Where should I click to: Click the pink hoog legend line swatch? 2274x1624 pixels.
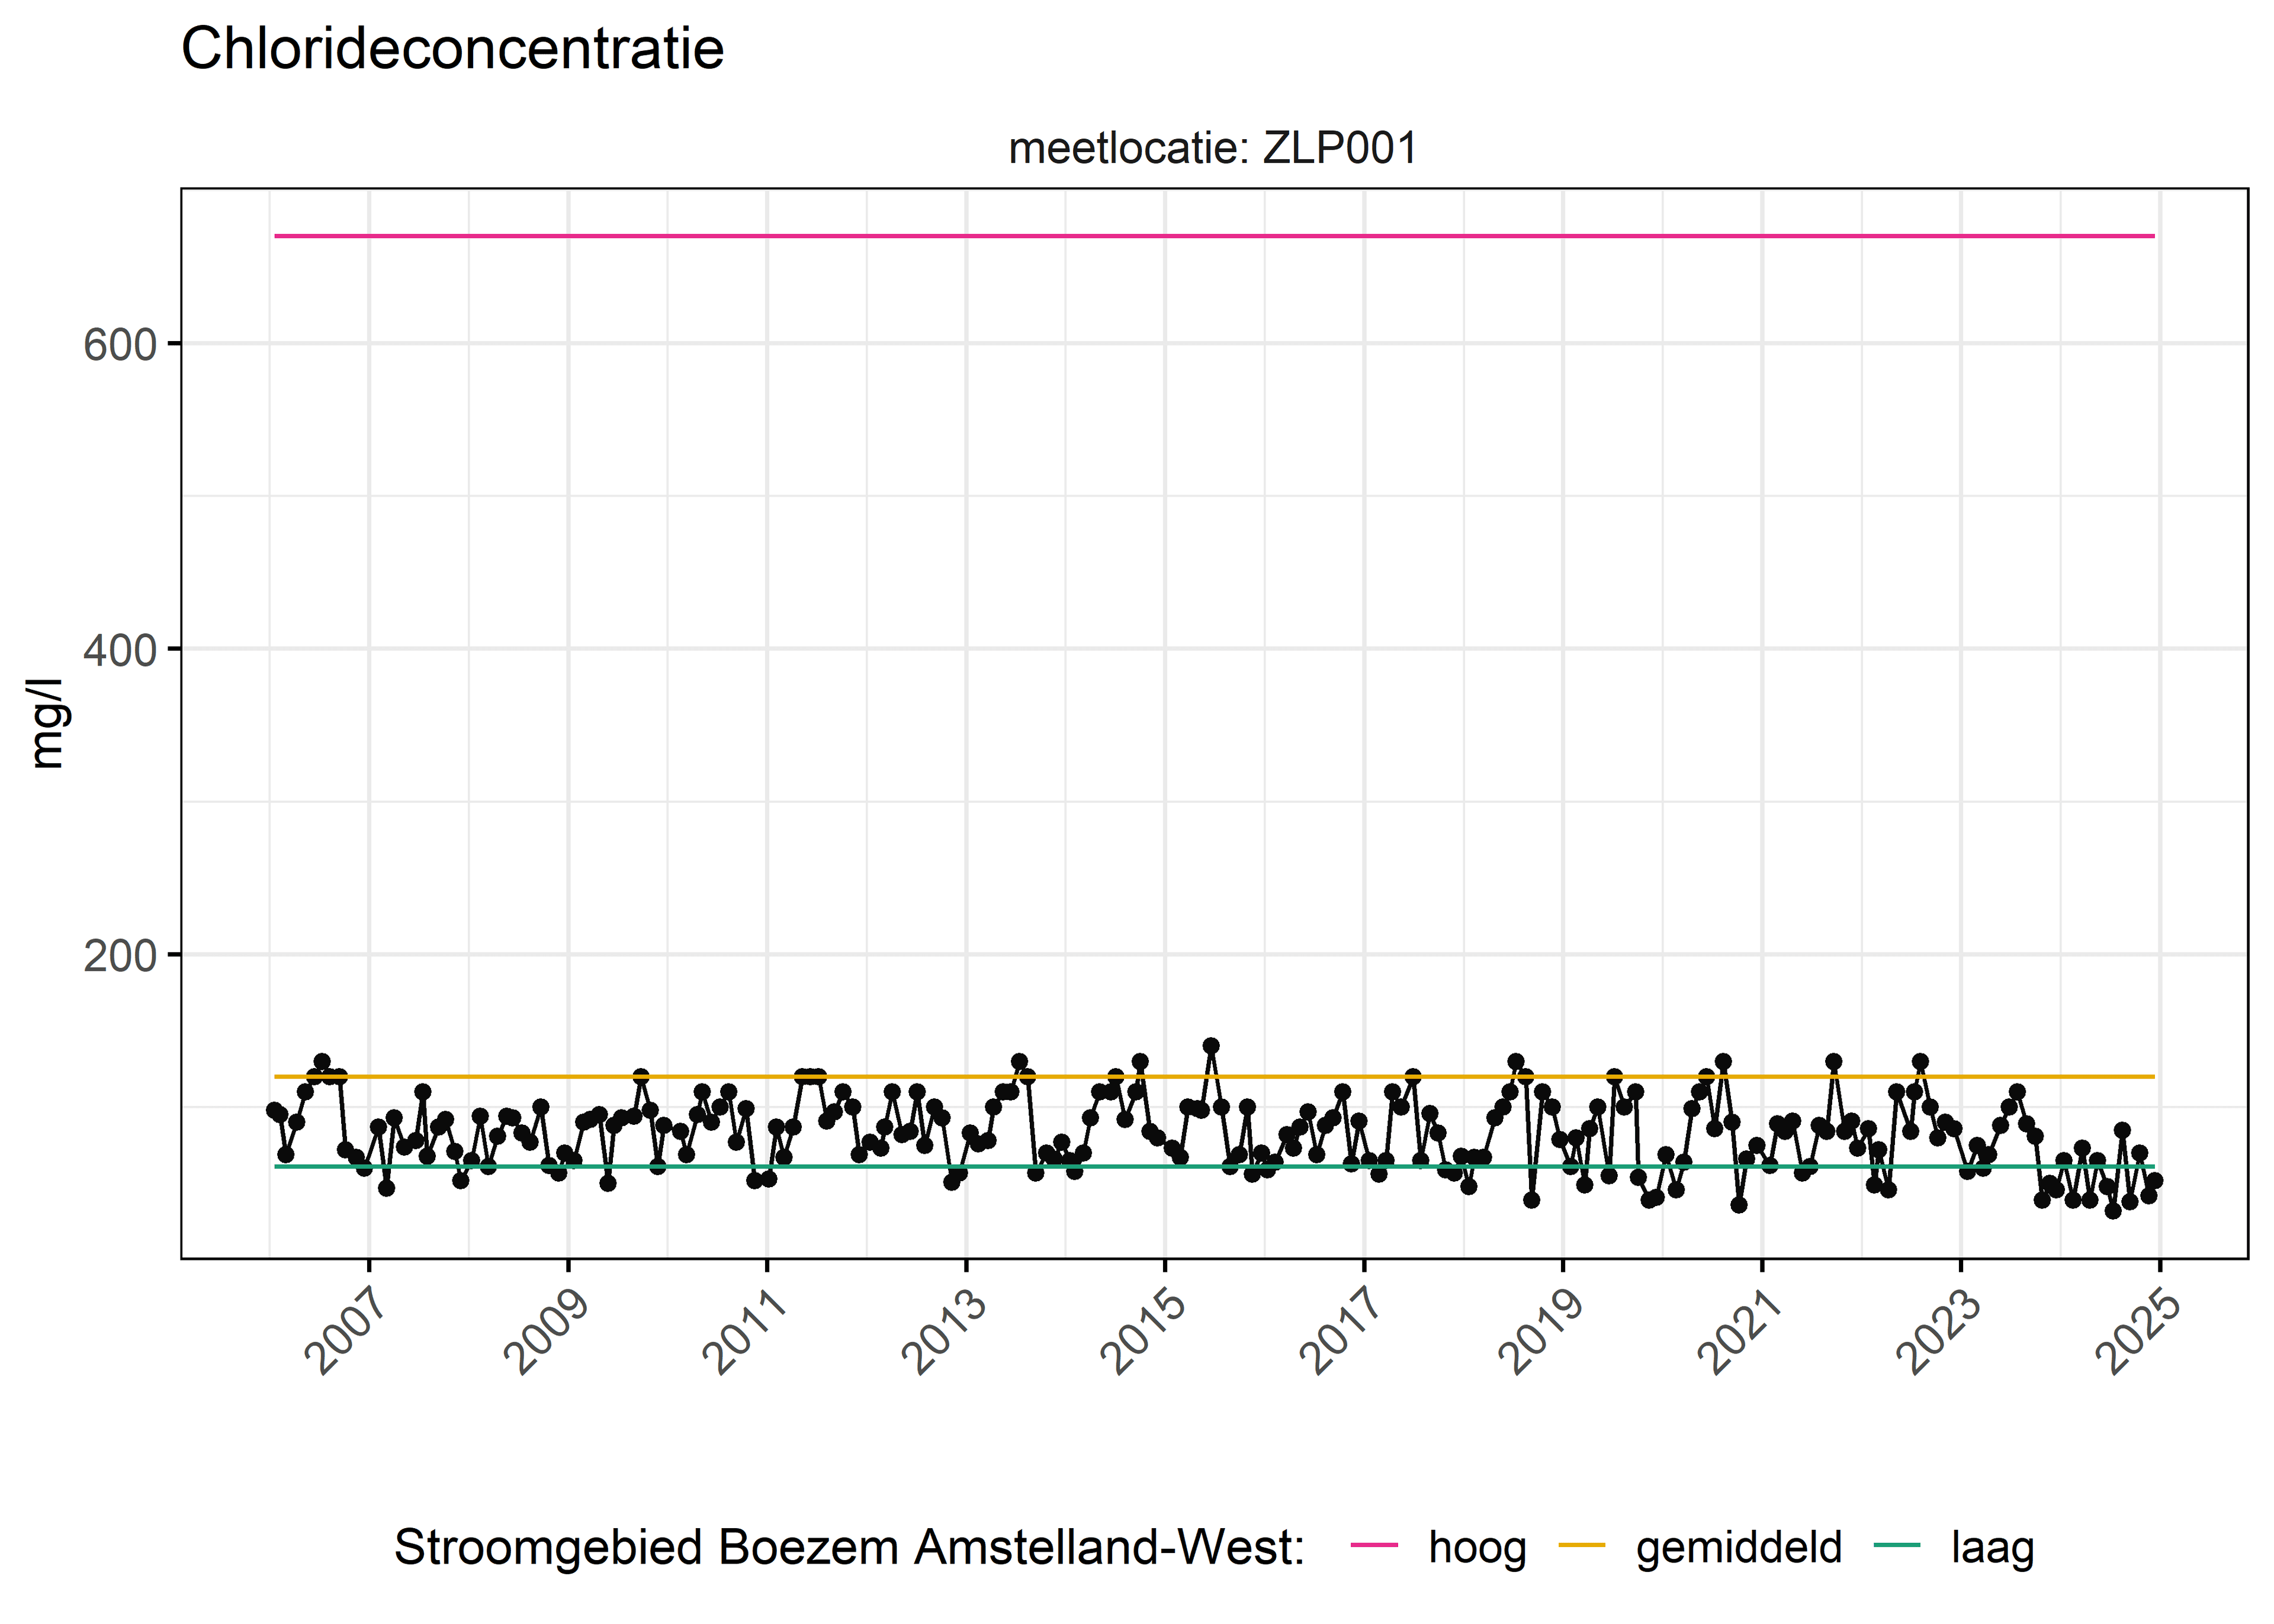point(1373,1546)
